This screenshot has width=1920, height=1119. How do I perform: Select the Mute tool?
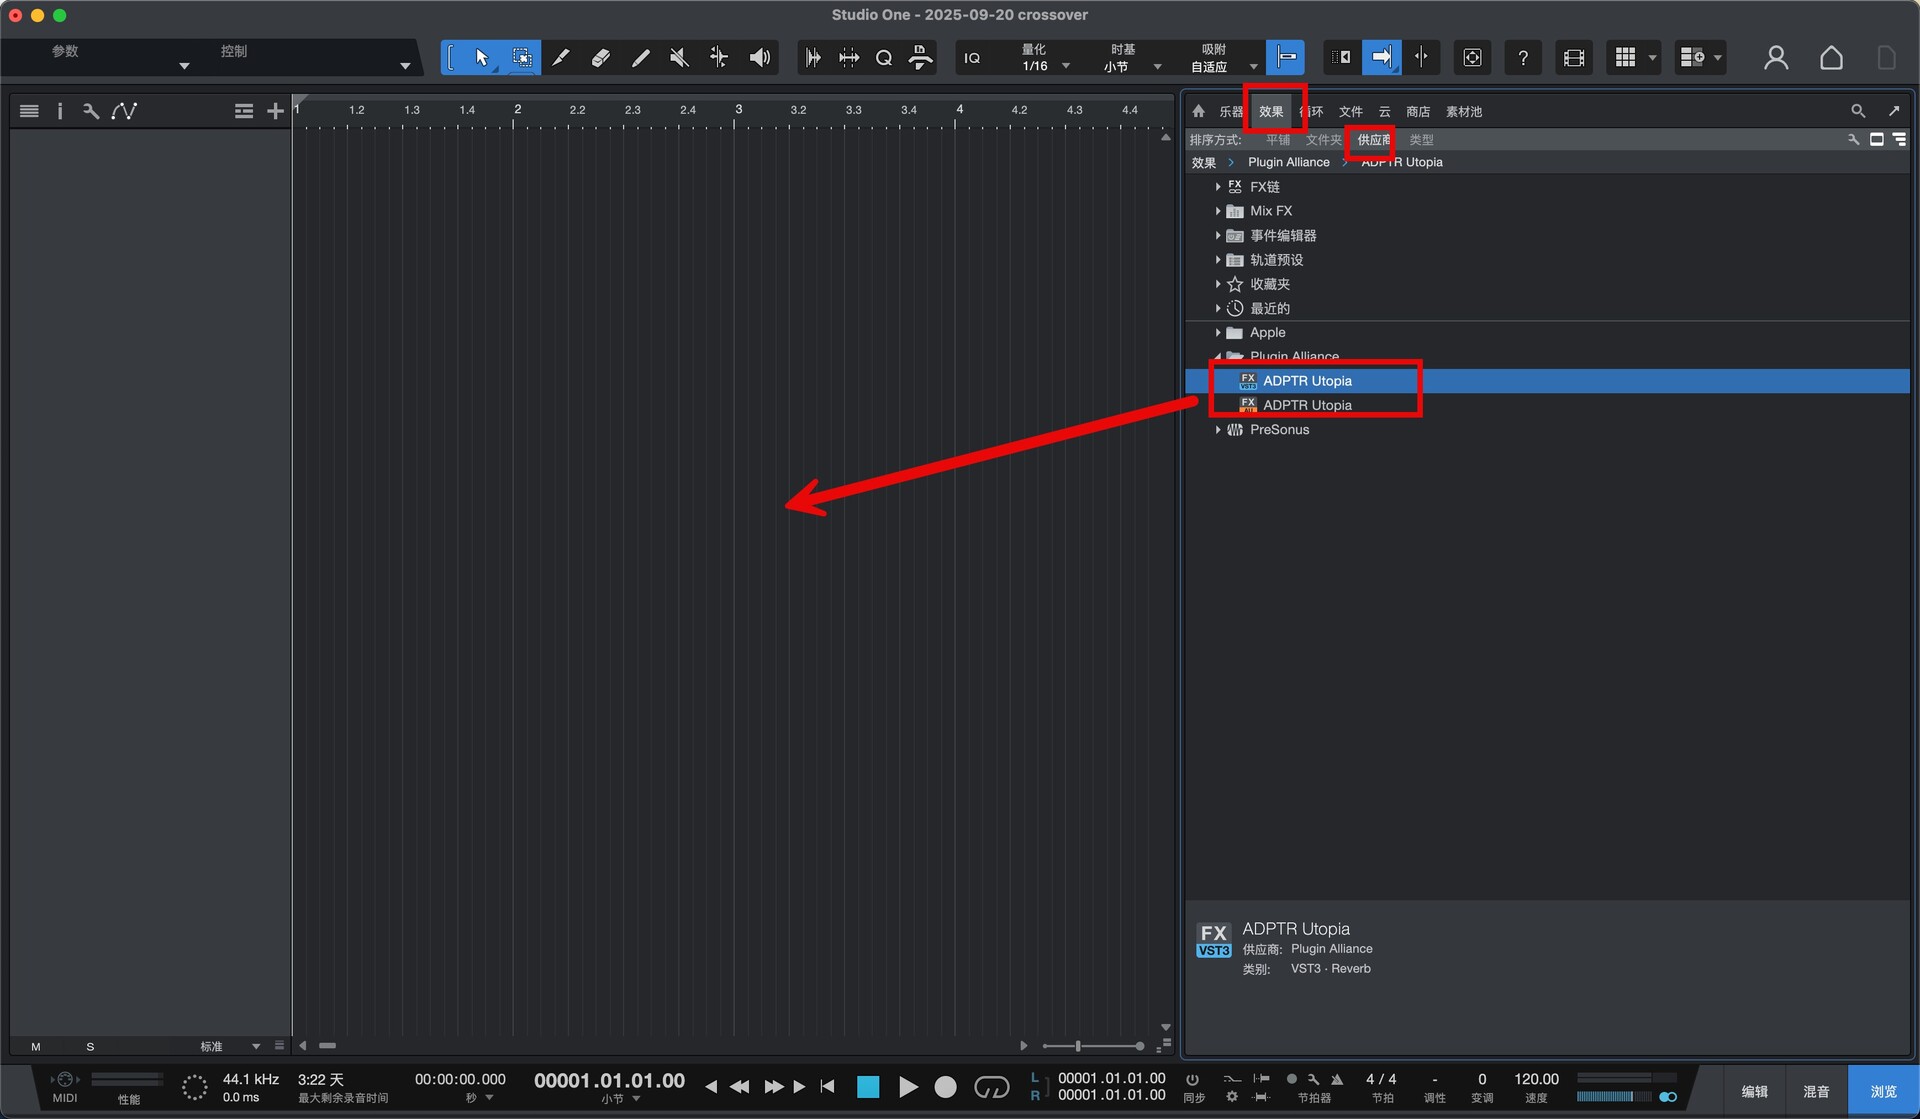click(x=679, y=58)
